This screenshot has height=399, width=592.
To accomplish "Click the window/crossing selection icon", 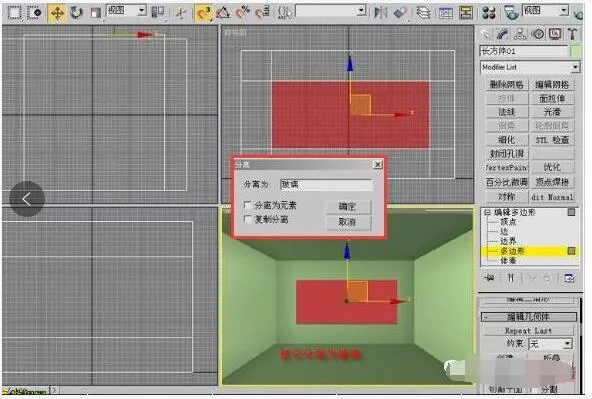I will click(x=35, y=13).
